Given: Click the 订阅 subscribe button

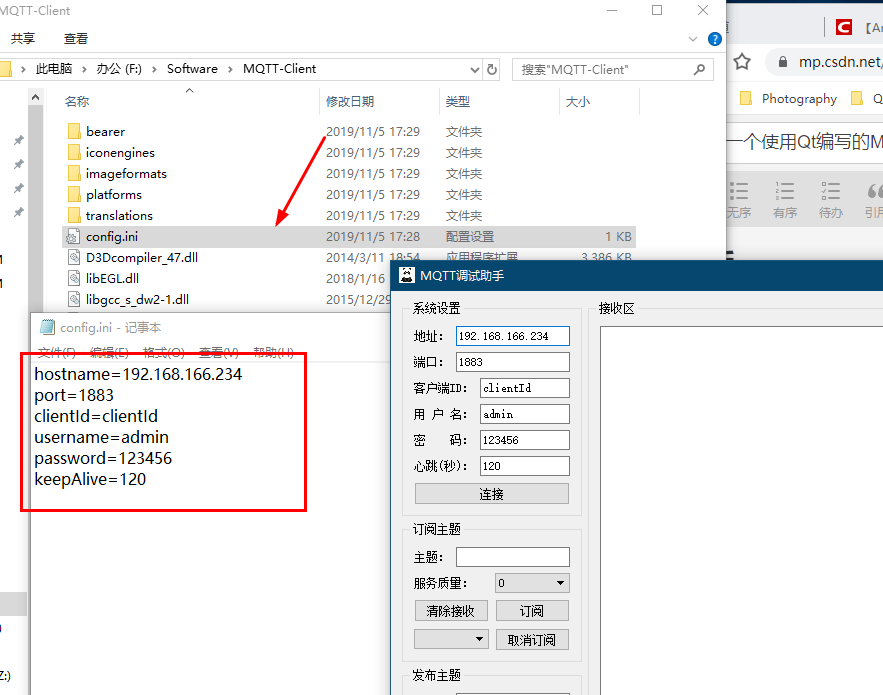Looking at the screenshot, I should coord(532,610).
